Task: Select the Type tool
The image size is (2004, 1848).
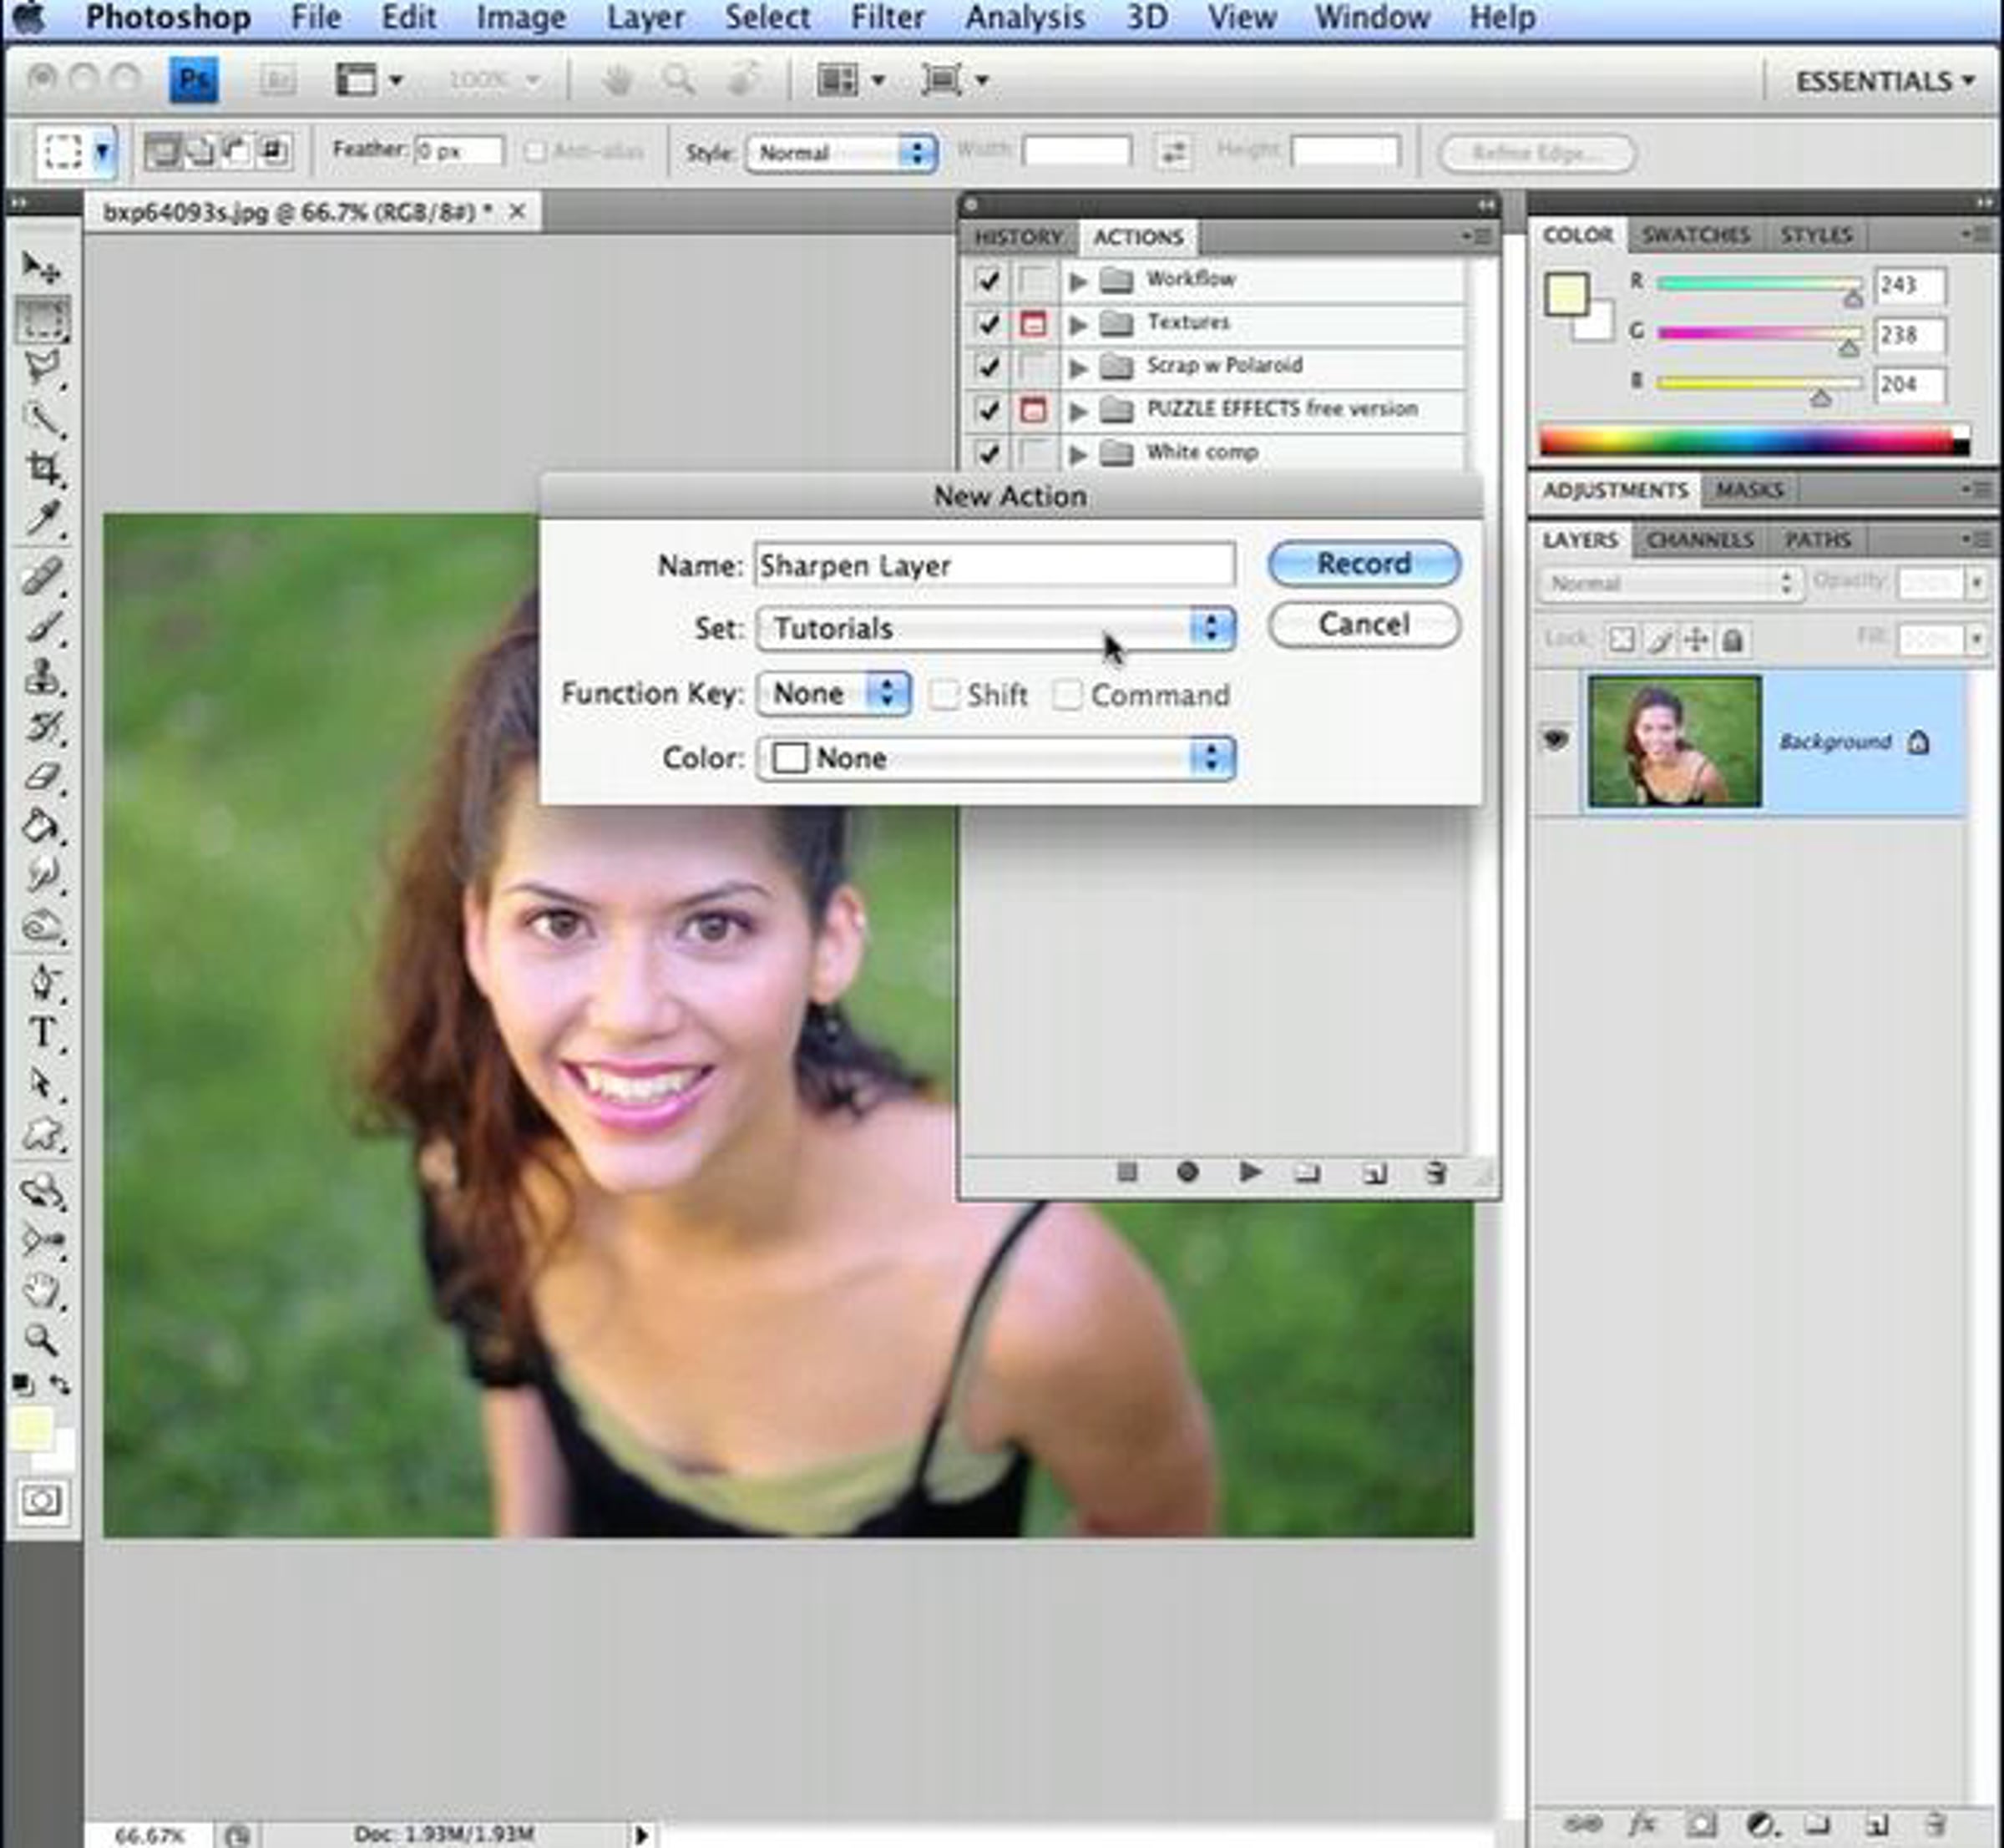Action: click(x=42, y=1032)
